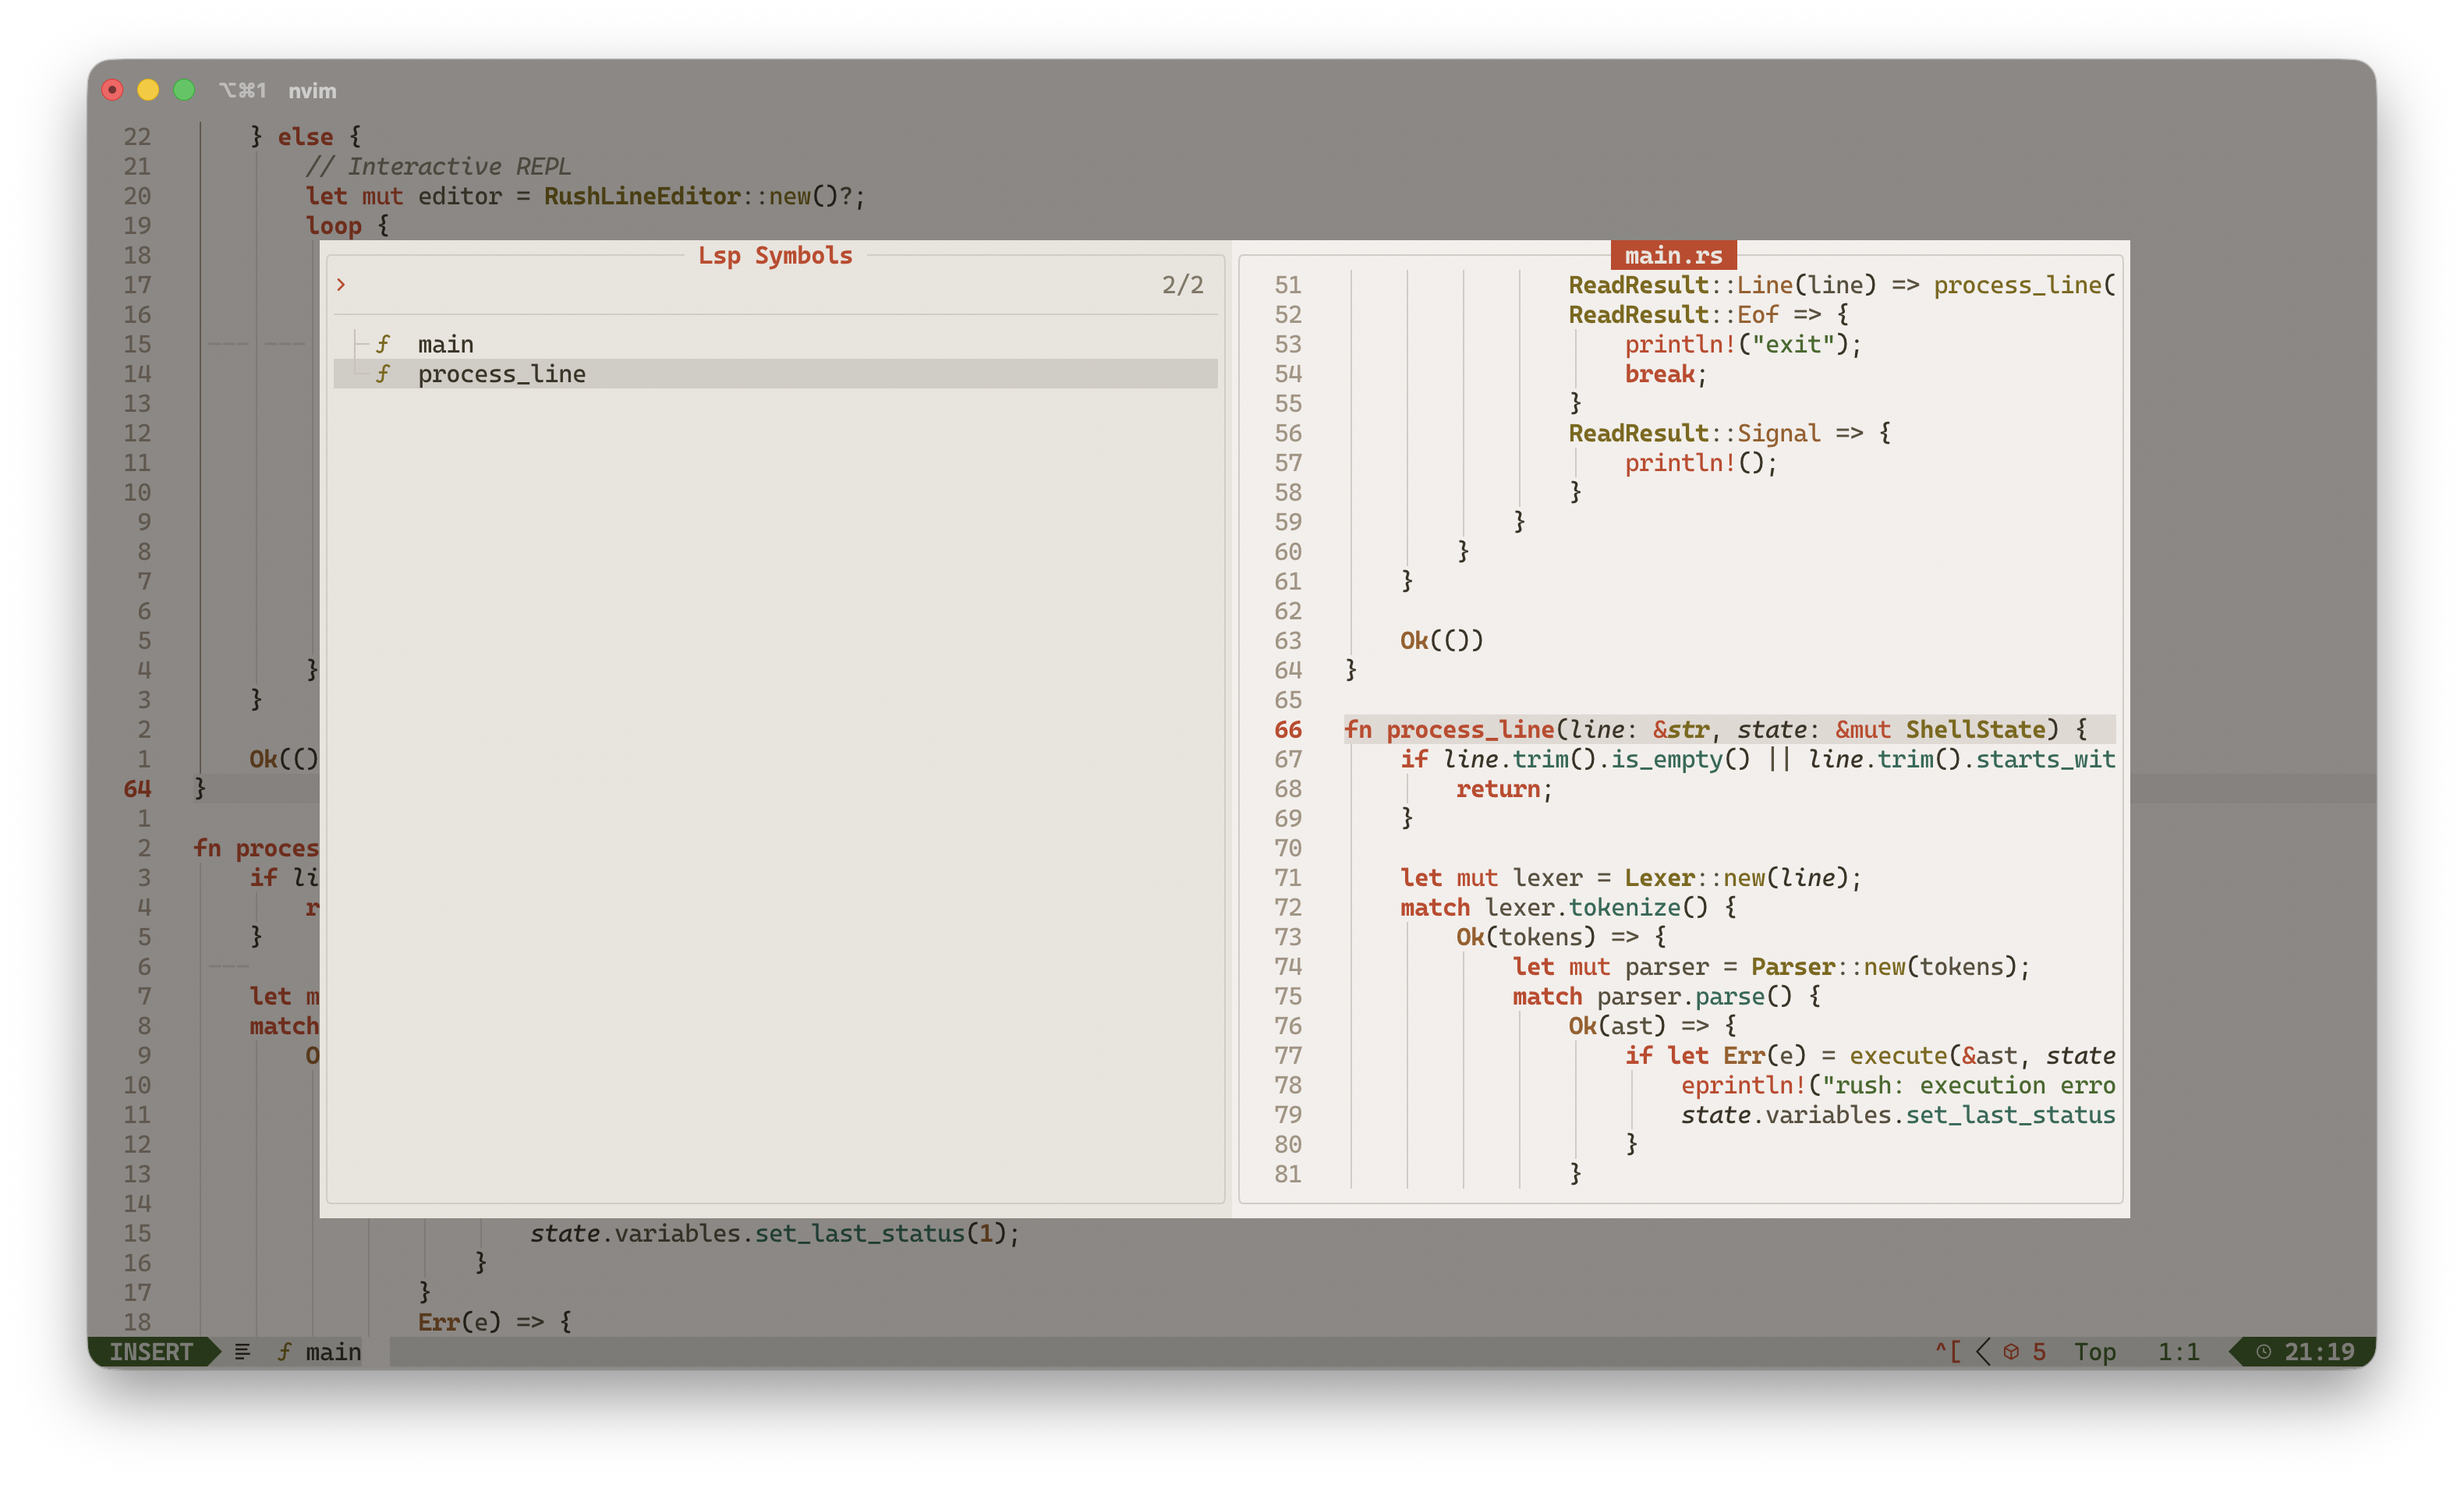The width and height of the screenshot is (2464, 1485).
Task: Click the 'return;' statement on preview line 68
Action: [1504, 789]
